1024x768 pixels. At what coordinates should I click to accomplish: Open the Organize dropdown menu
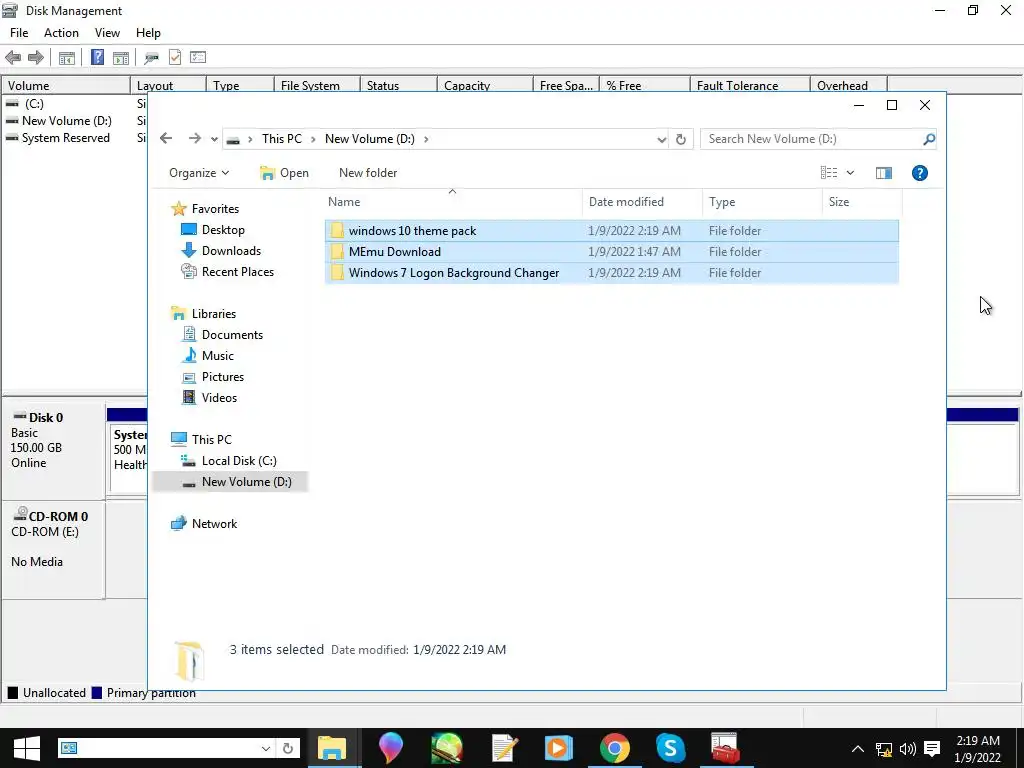point(199,173)
